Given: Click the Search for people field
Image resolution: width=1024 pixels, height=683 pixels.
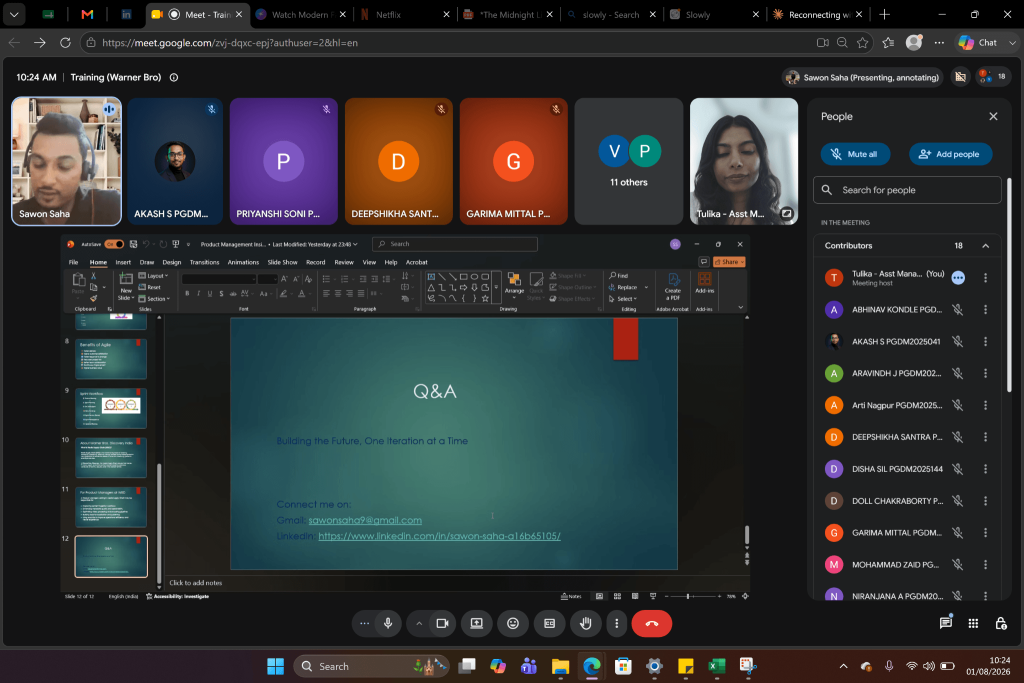Looking at the screenshot, I should pyautogui.click(x=907, y=190).
